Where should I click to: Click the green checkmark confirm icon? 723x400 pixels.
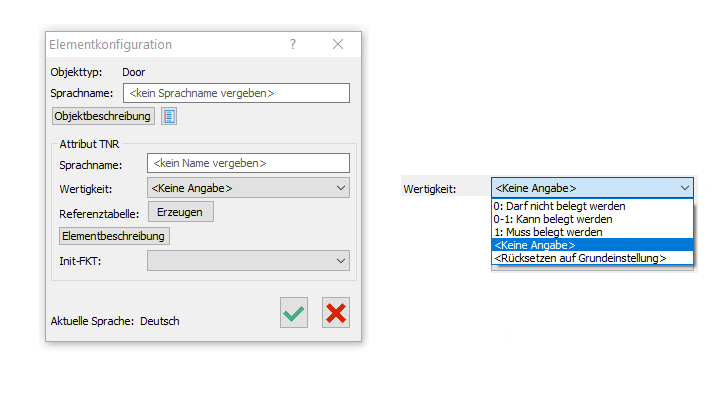click(x=294, y=313)
